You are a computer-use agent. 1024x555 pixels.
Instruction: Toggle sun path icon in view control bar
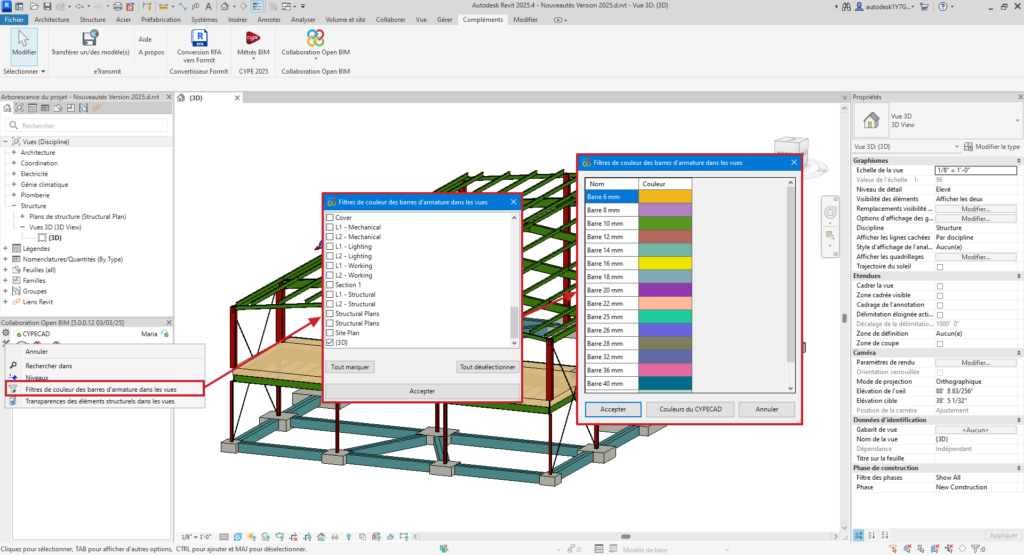pyautogui.click(x=252, y=537)
